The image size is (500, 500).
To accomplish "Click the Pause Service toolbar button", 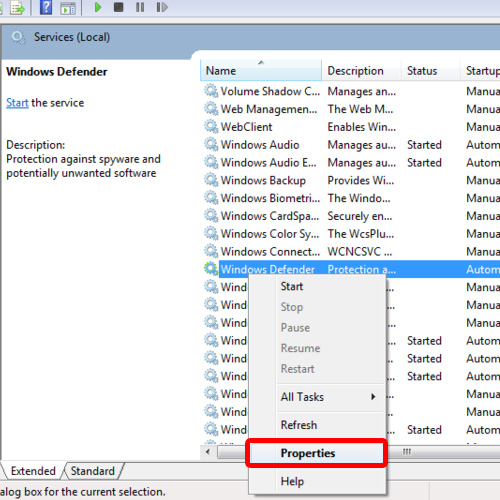I will (140, 7).
